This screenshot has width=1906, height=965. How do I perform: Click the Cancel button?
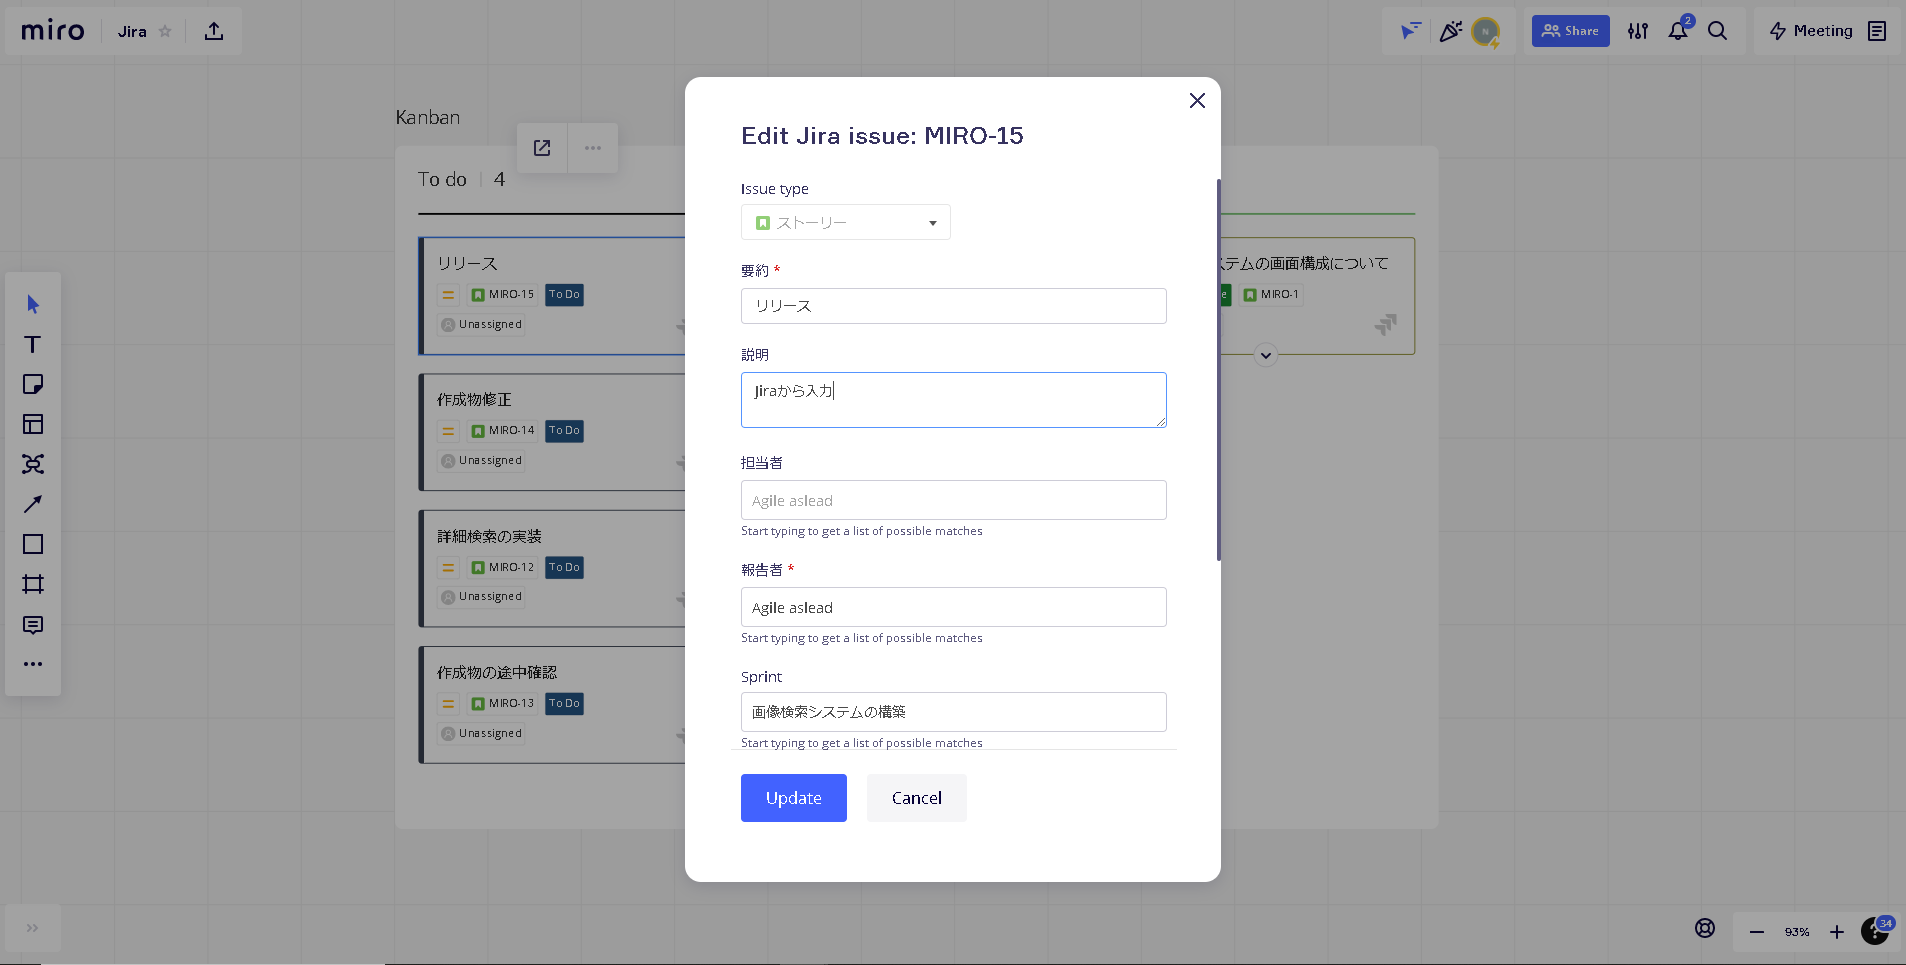click(x=916, y=798)
